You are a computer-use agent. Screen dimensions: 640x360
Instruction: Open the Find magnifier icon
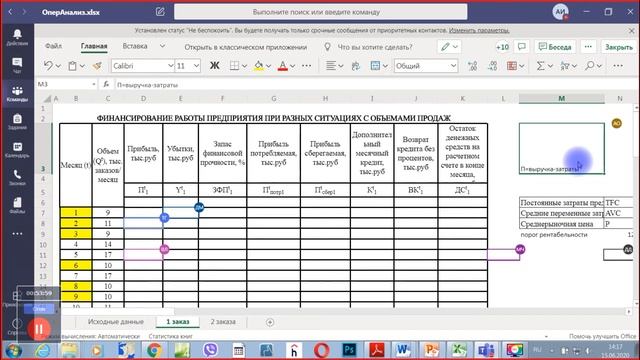pos(589,66)
